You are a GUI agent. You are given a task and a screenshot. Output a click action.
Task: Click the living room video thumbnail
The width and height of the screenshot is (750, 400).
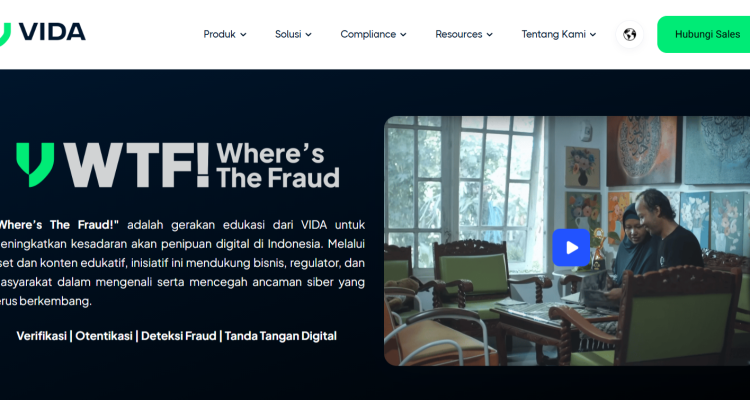click(567, 241)
